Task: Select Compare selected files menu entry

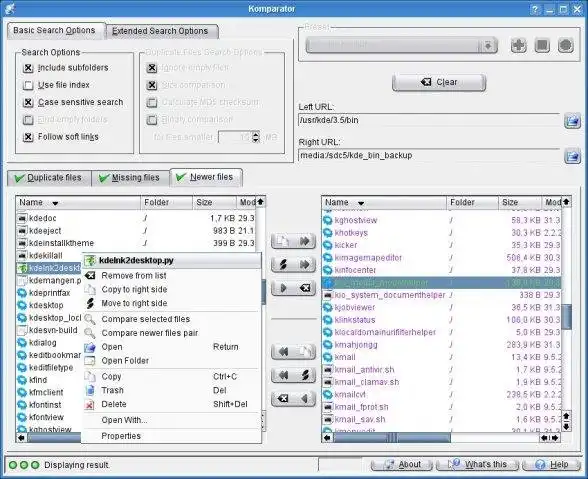Action: [171, 319]
